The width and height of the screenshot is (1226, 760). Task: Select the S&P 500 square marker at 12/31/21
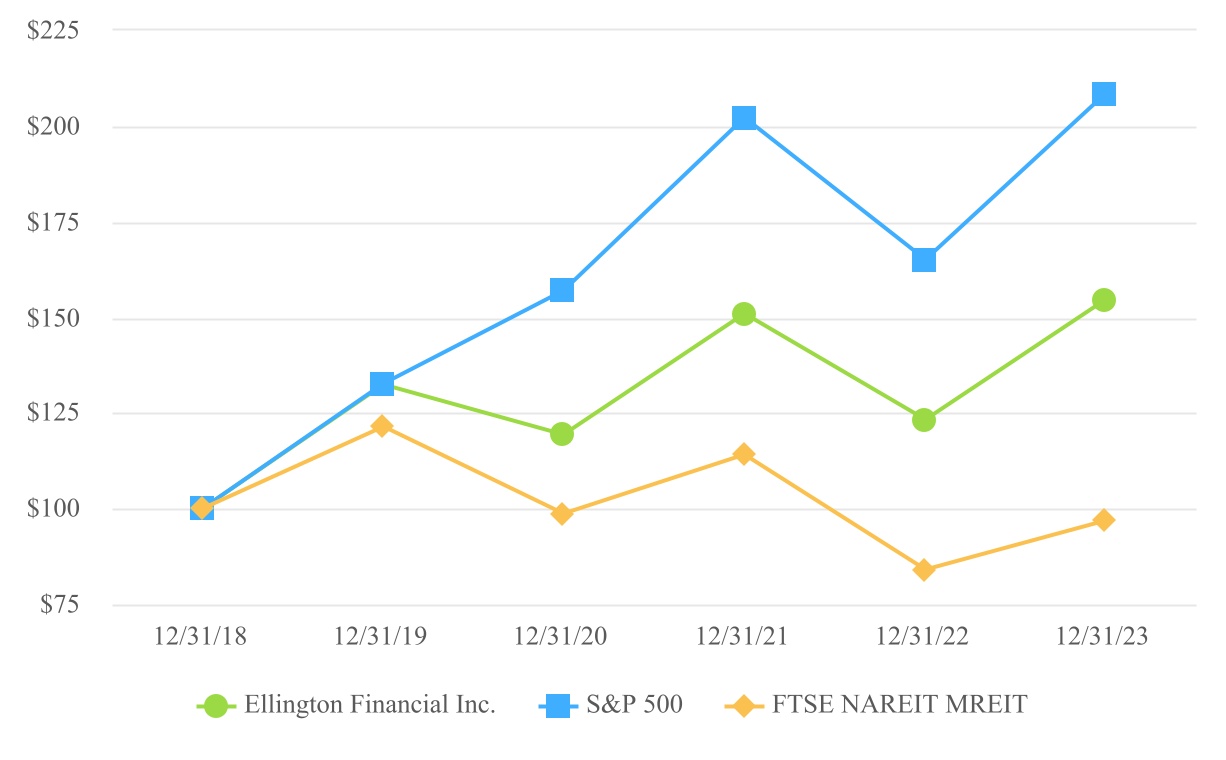click(743, 118)
